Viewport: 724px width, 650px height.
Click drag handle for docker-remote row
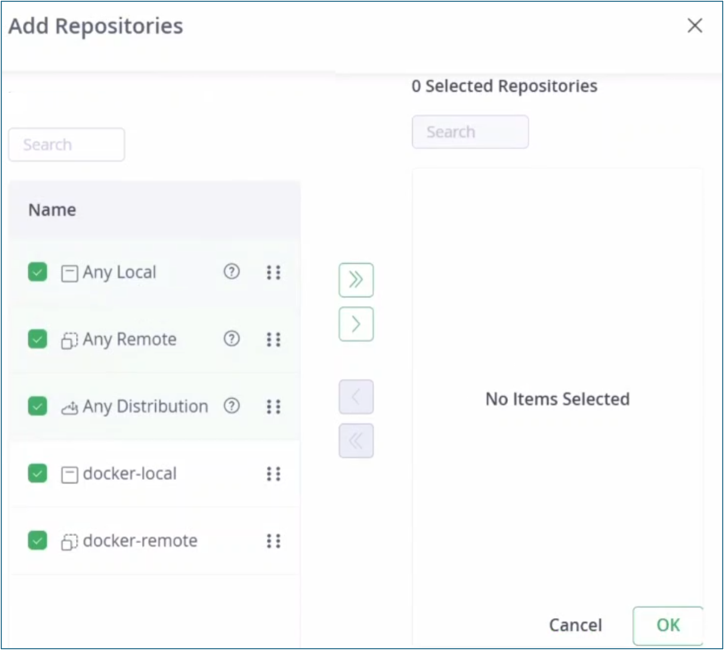[273, 540]
